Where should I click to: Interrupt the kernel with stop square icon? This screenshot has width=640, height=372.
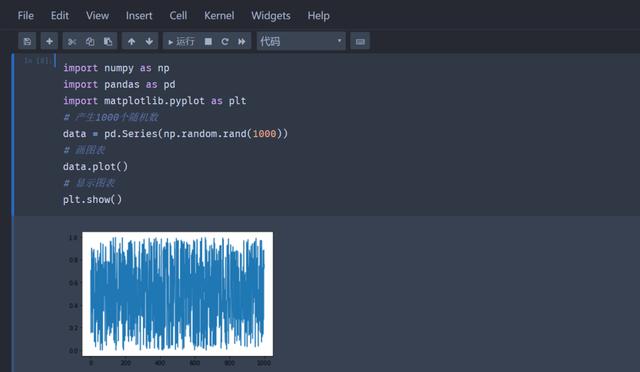[x=208, y=41]
